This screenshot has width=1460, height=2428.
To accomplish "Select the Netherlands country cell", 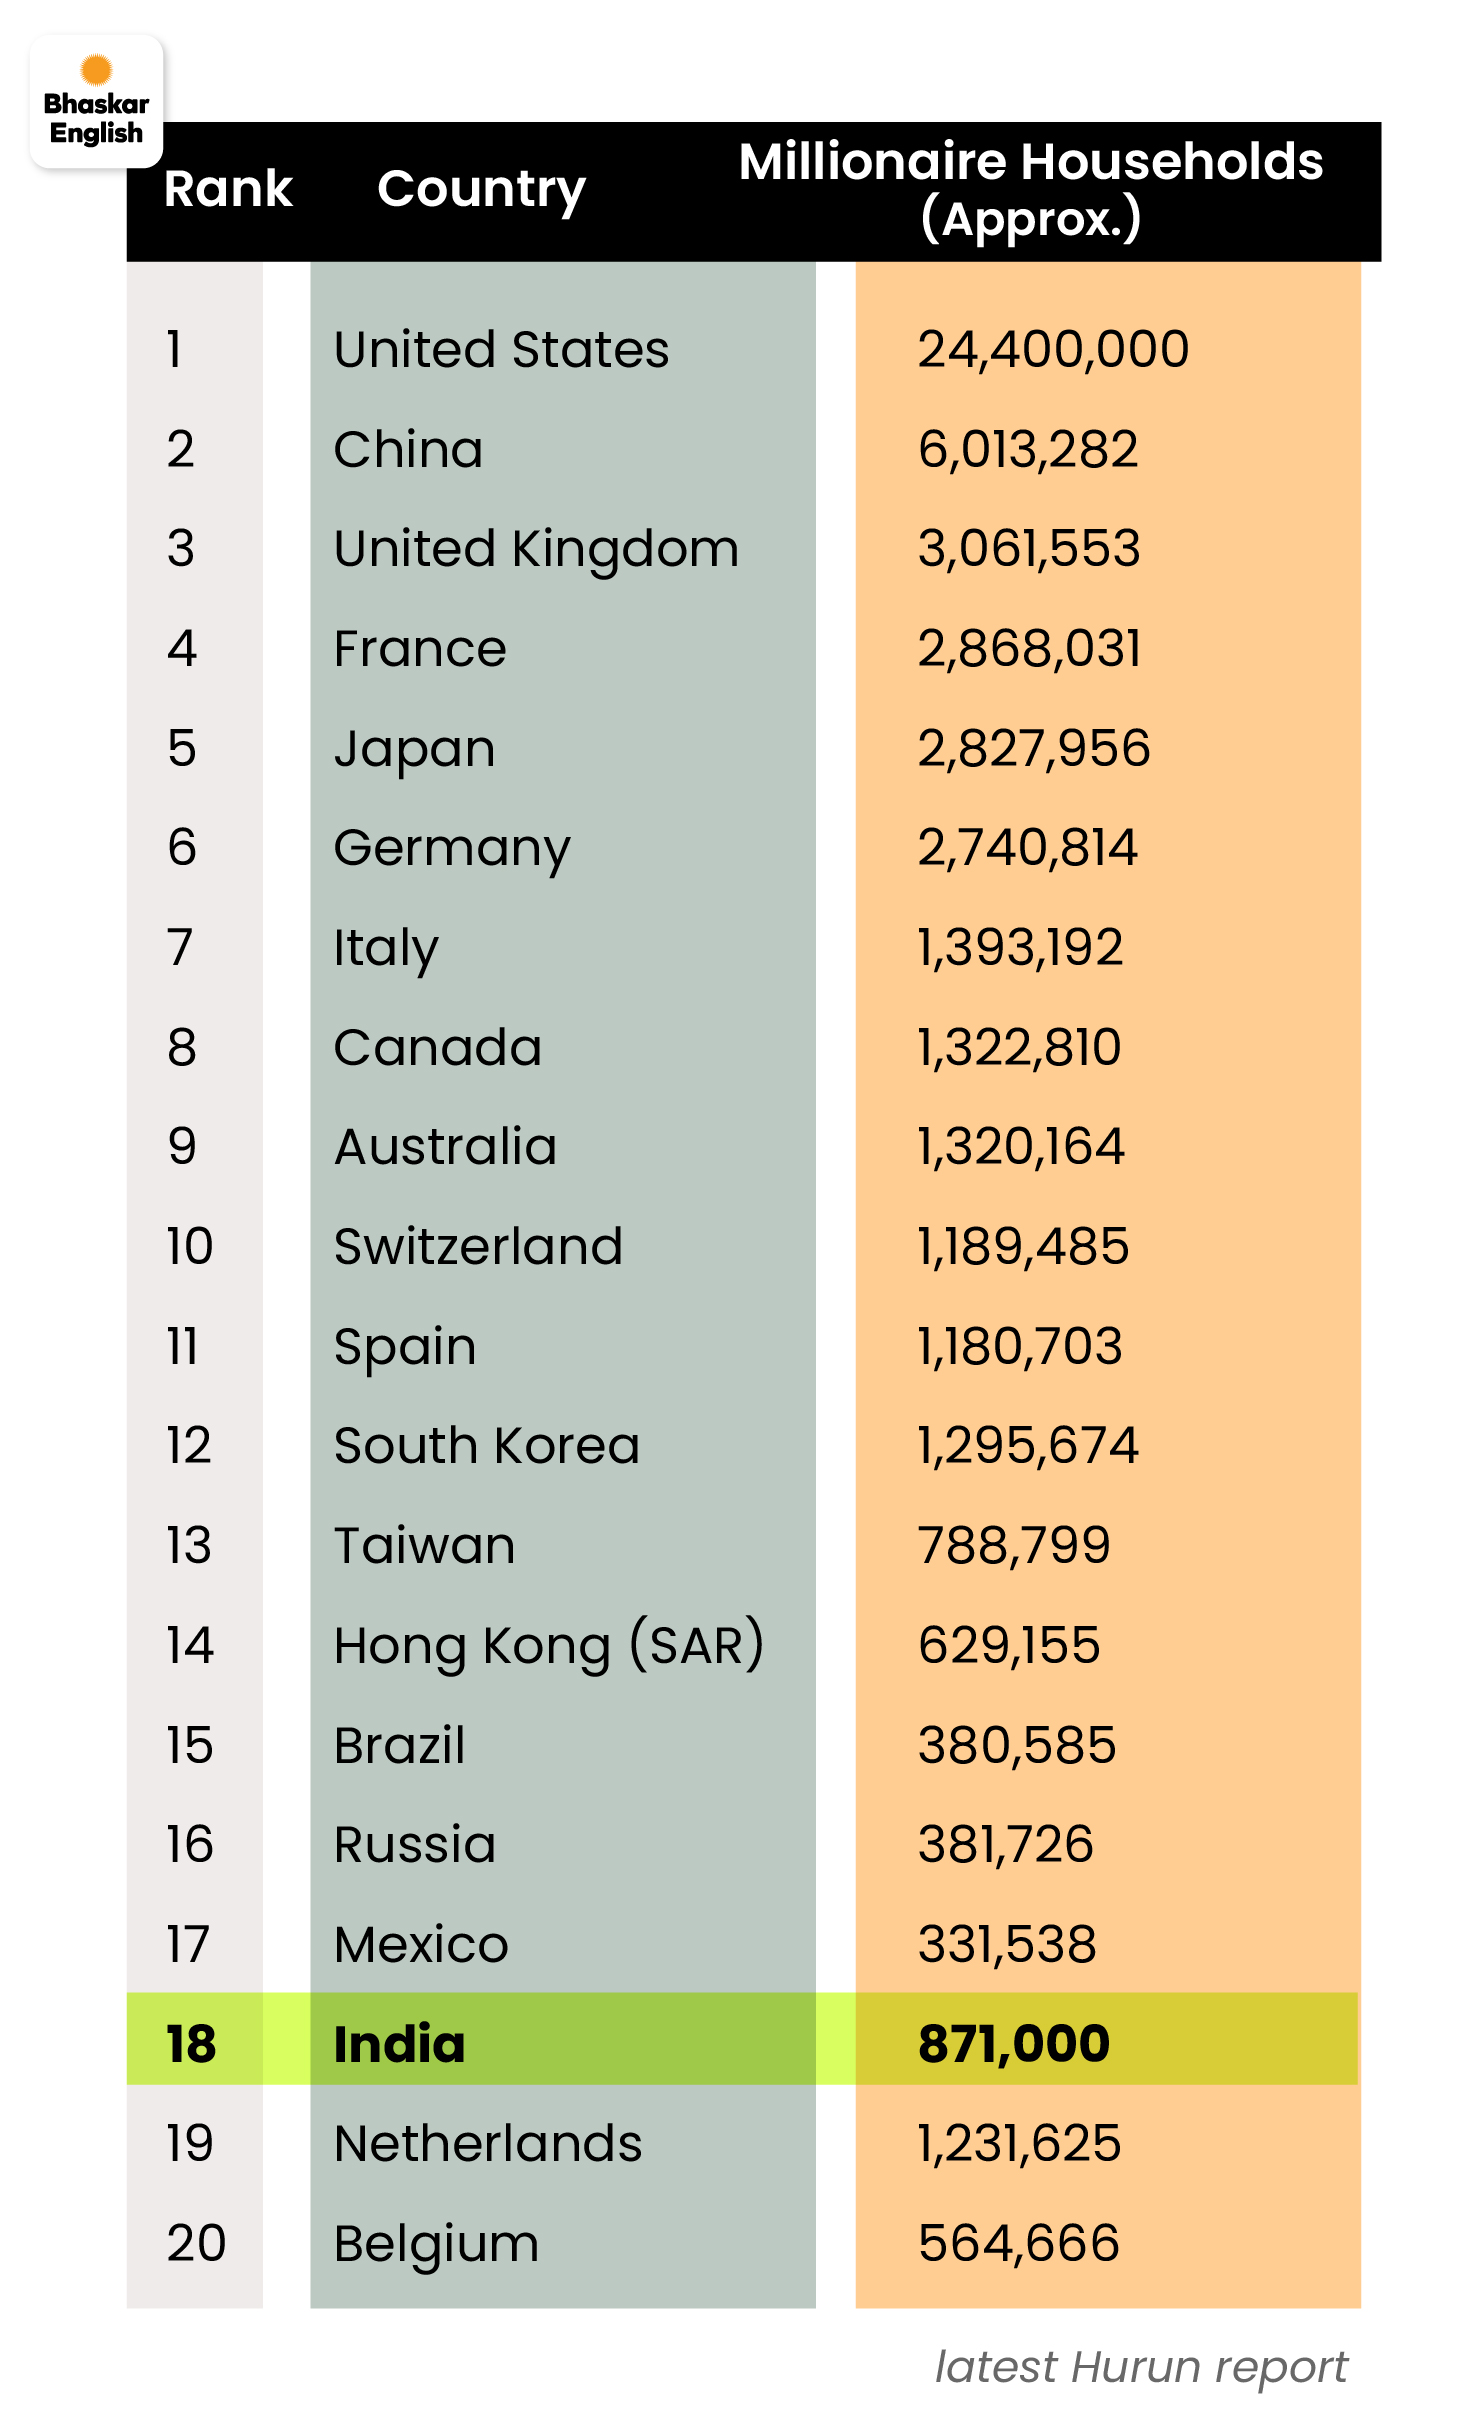I will pos(488,2144).
